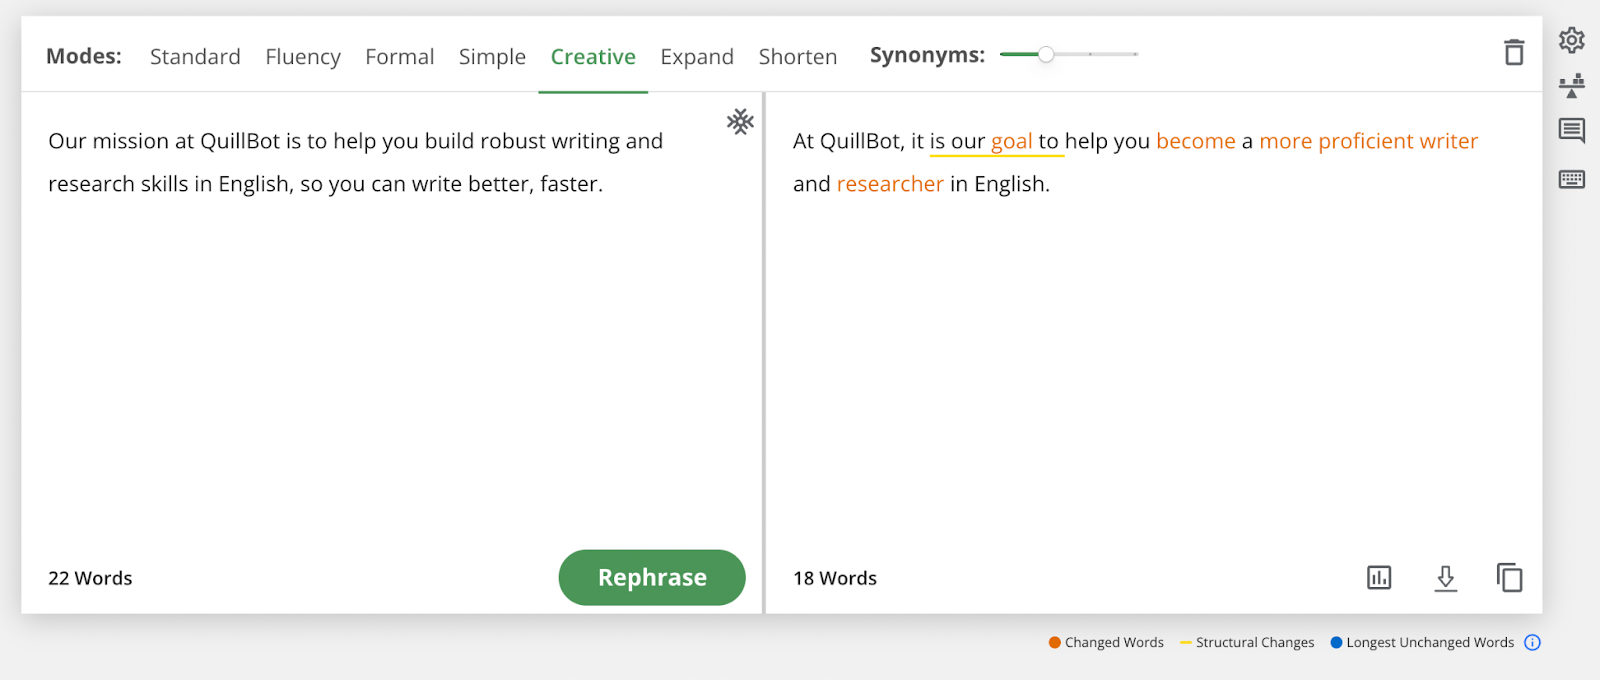The image size is (1600, 680).
Task: Click the '18 Words' count
Action: (x=835, y=578)
